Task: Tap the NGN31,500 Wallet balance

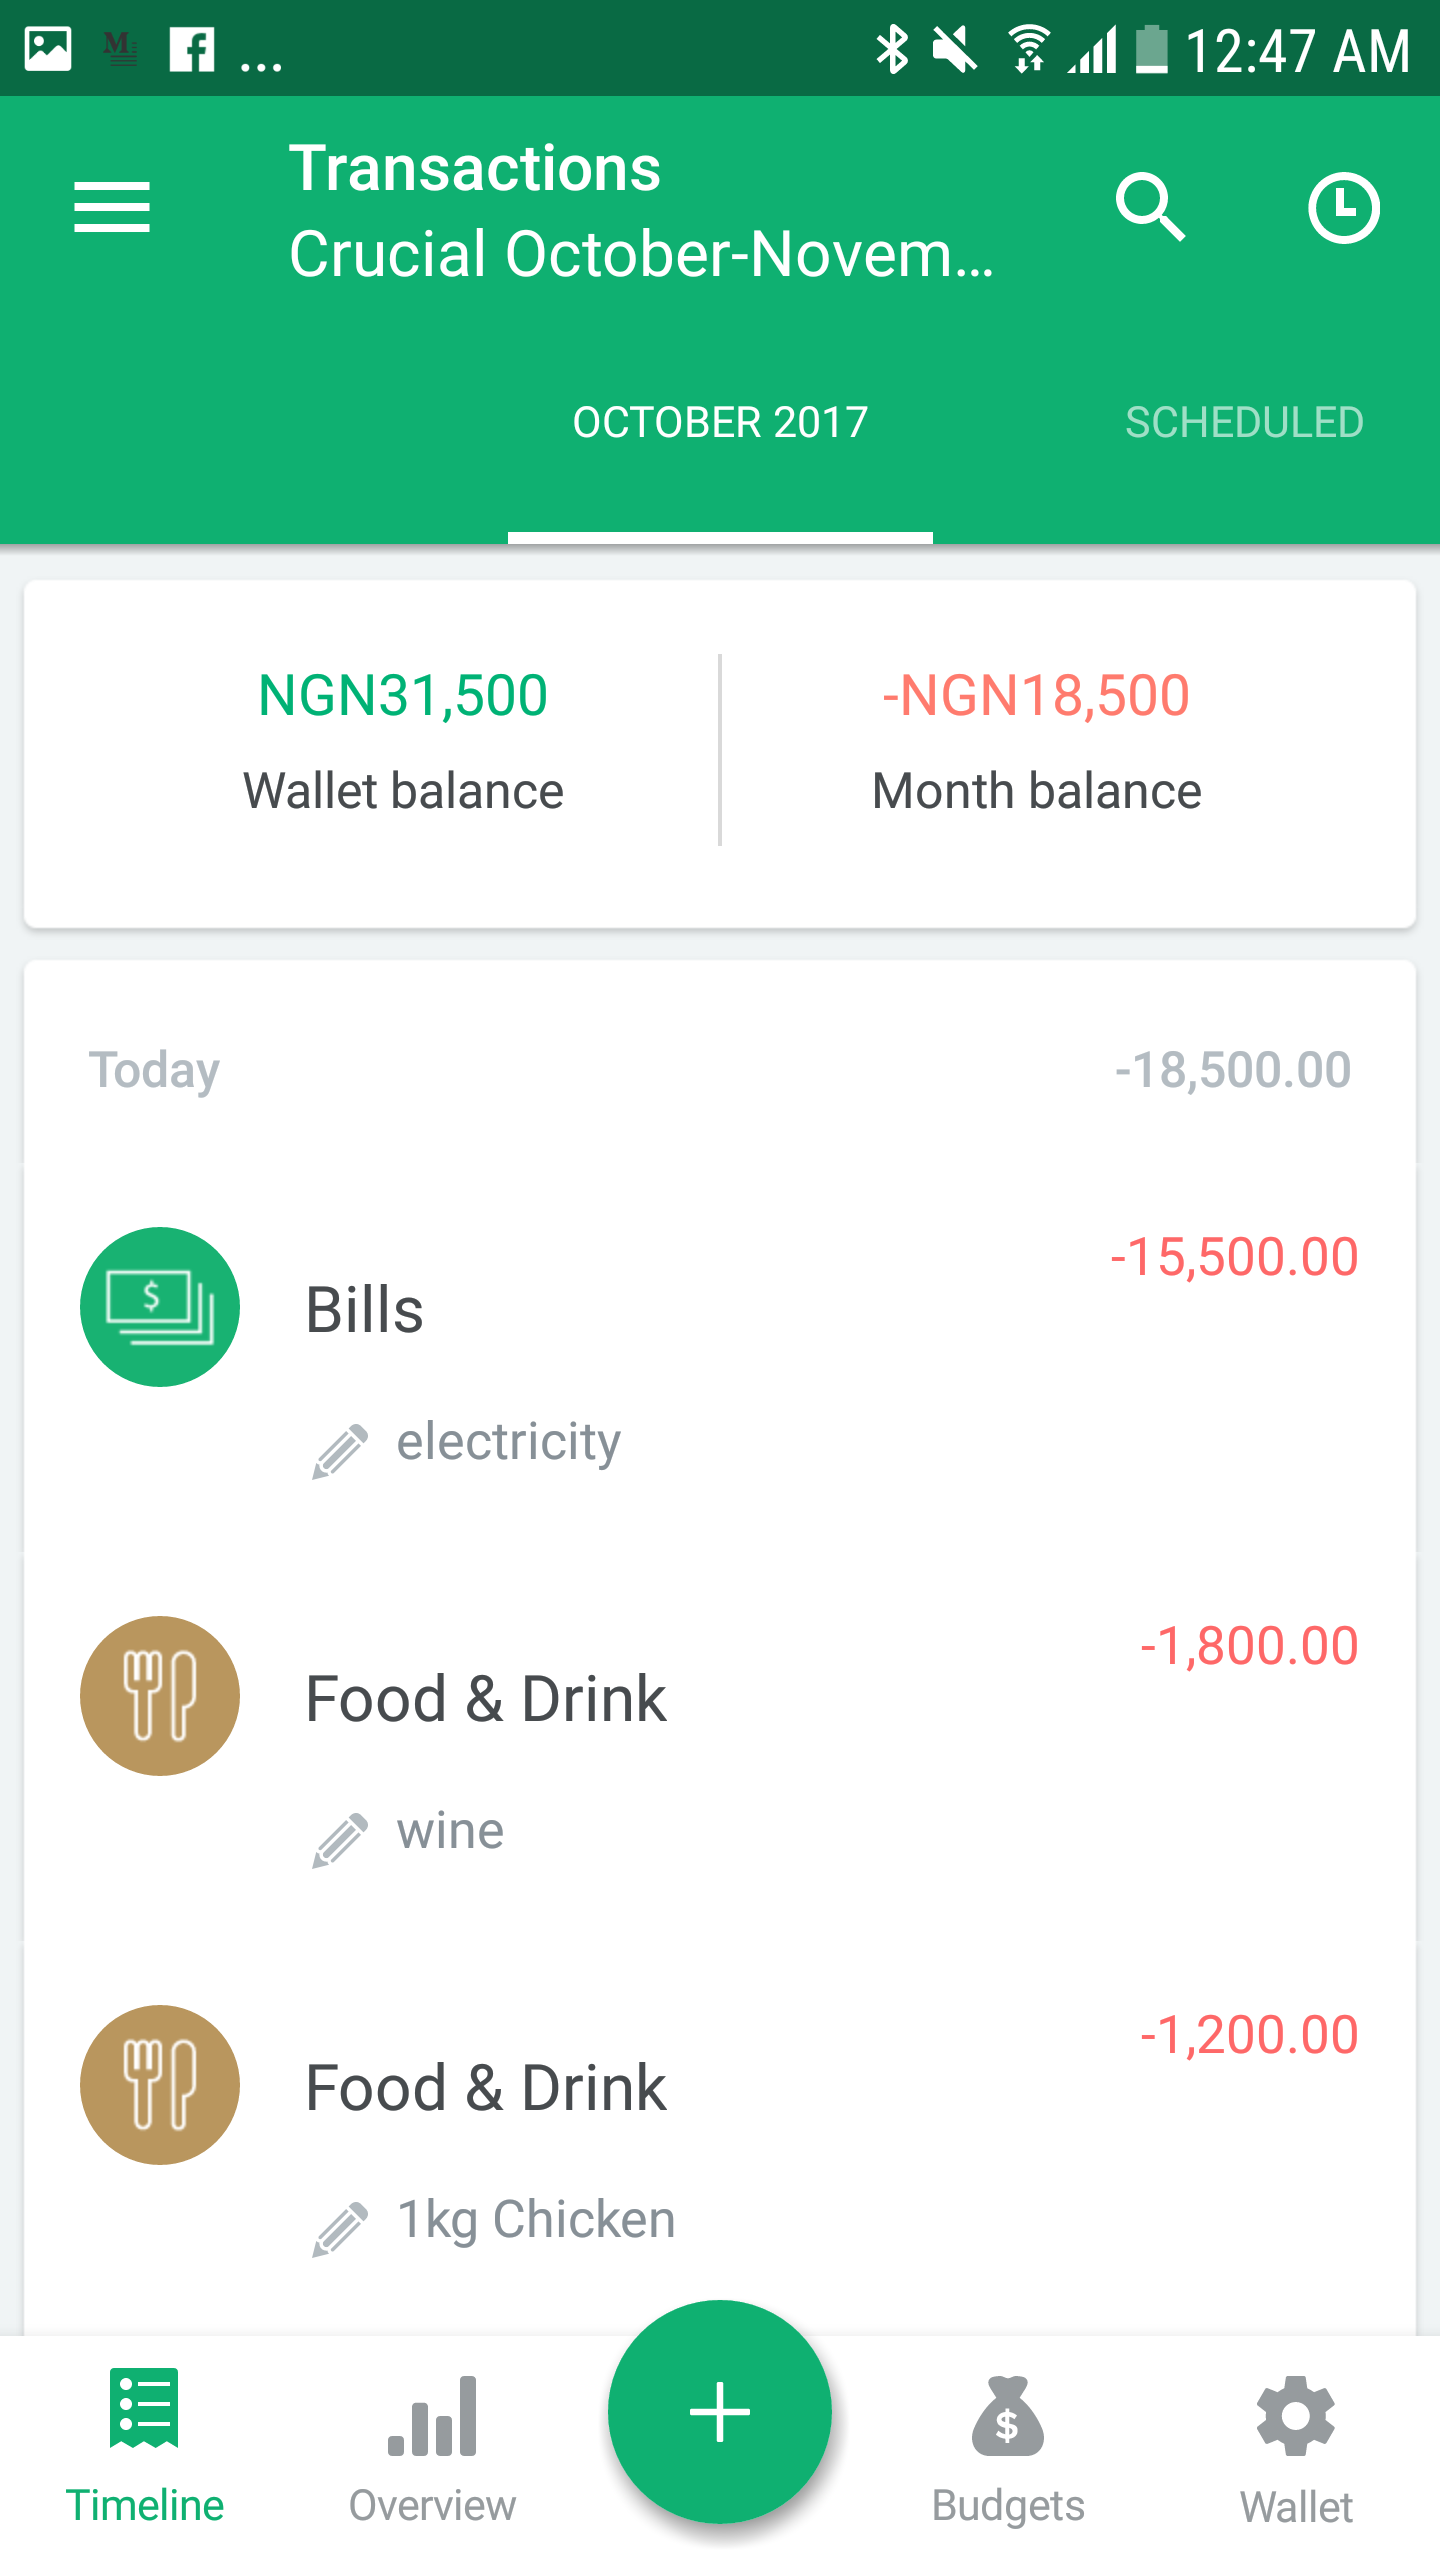Action: pyautogui.click(x=403, y=742)
